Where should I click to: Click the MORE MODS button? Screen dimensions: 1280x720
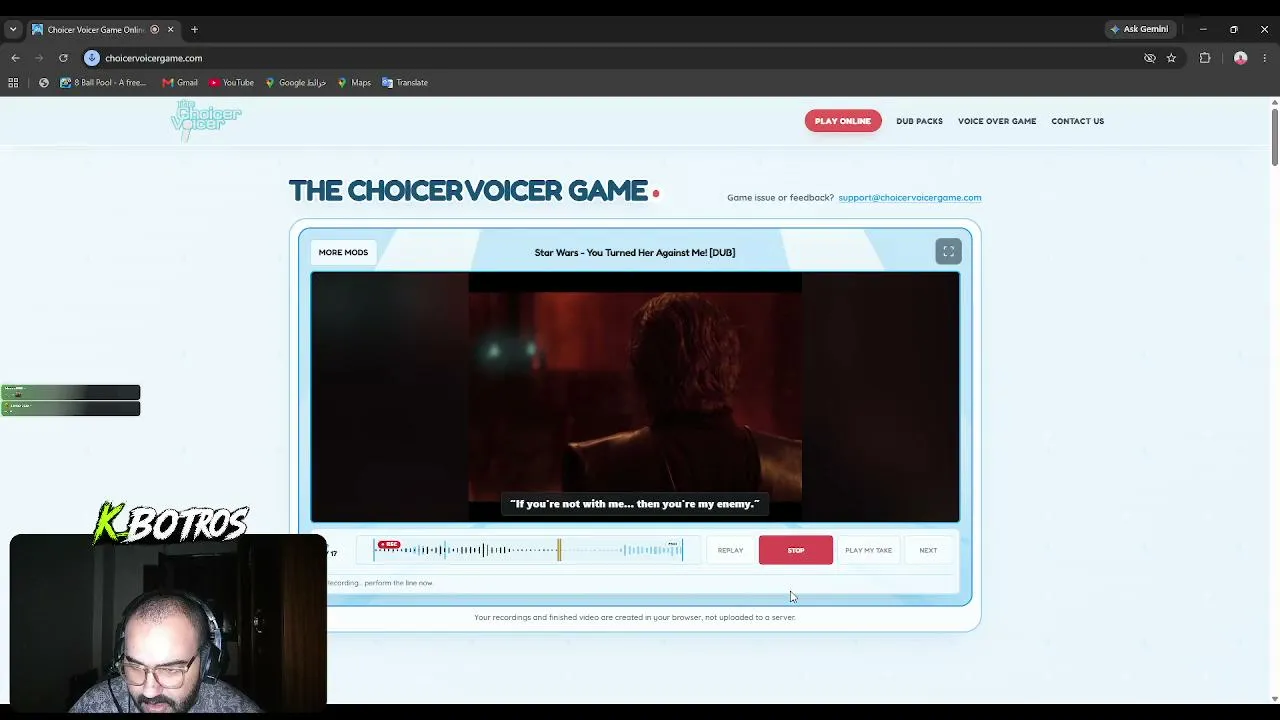point(343,253)
